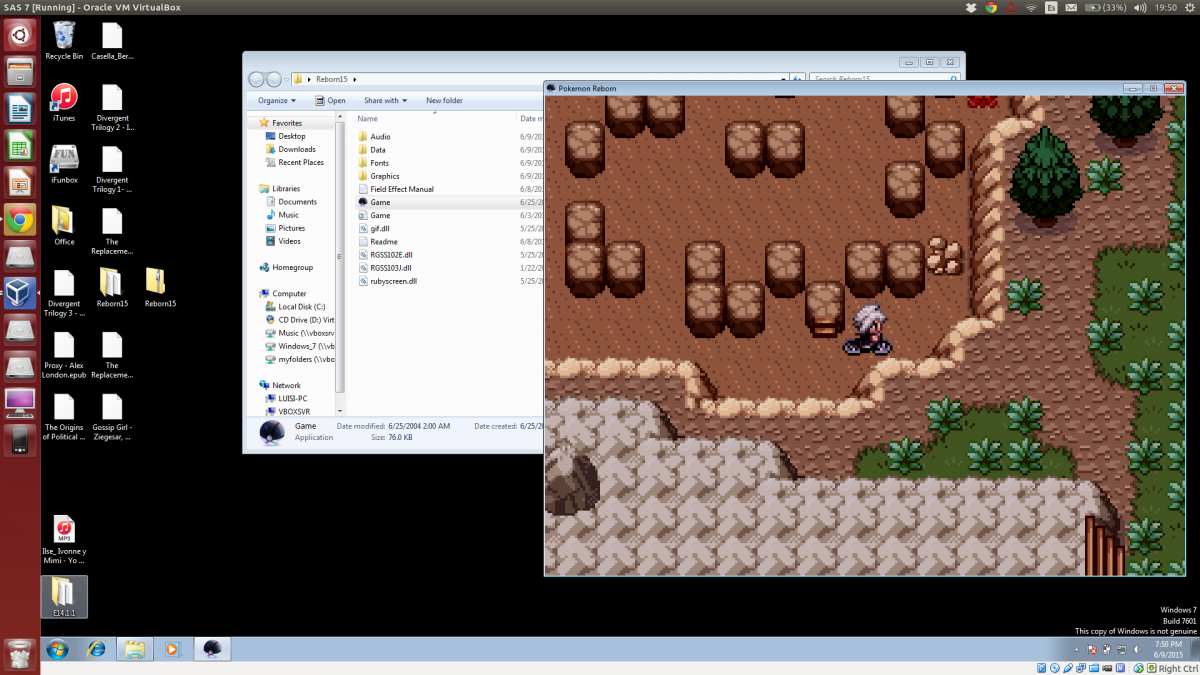
Task: Switch to Pokemon Reborn via the taskbar button
Action: (211, 649)
